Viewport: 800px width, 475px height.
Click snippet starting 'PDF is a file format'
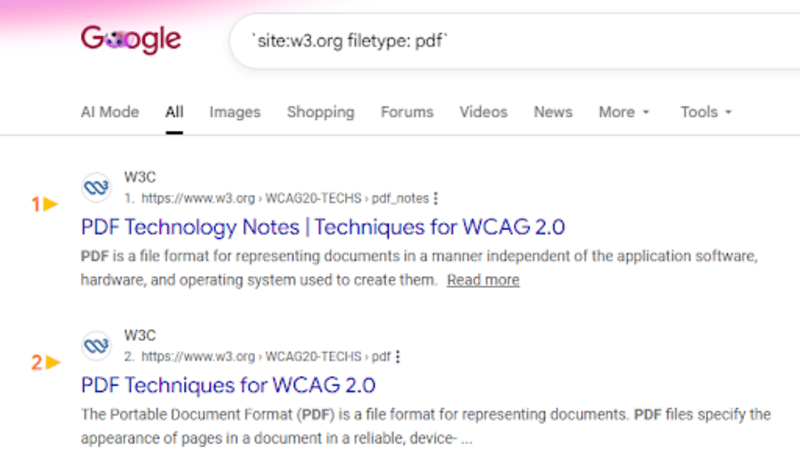pos(419,268)
